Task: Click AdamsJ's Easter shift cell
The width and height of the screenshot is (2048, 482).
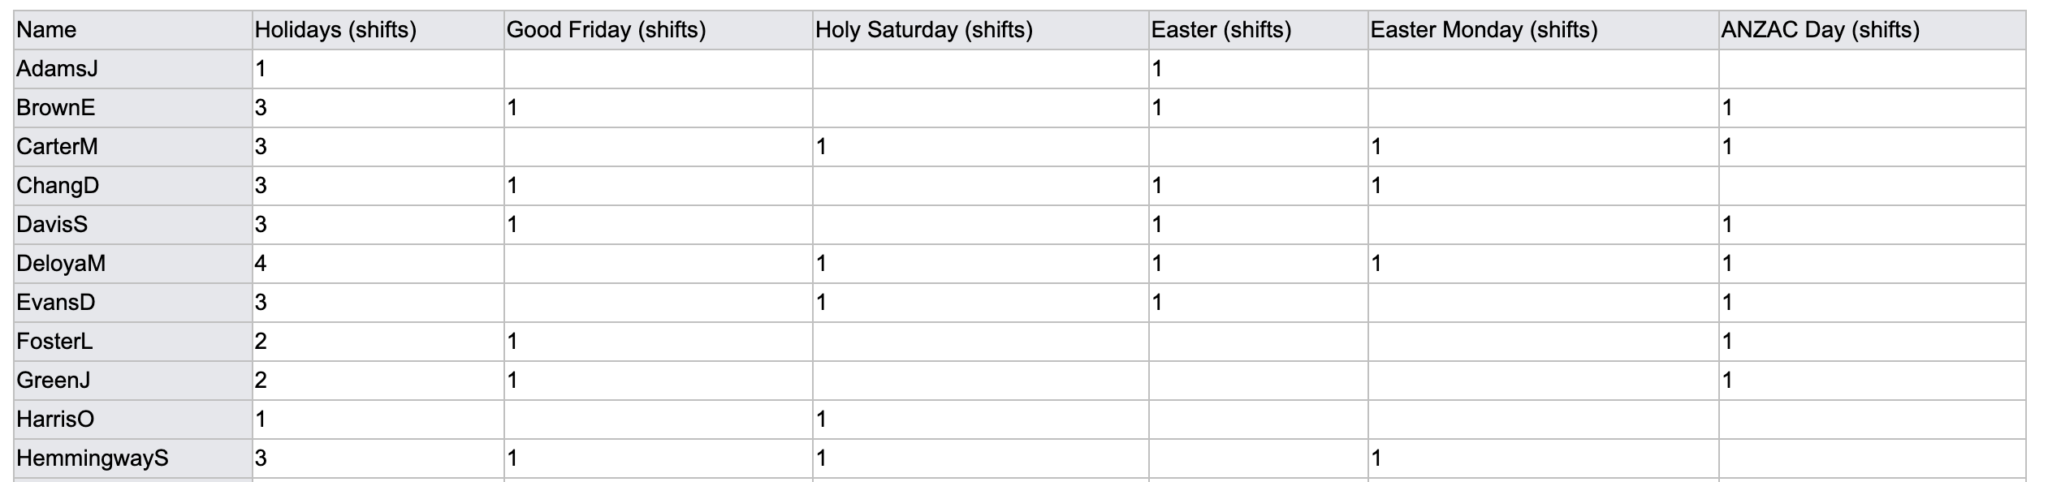Action: click(x=1257, y=69)
